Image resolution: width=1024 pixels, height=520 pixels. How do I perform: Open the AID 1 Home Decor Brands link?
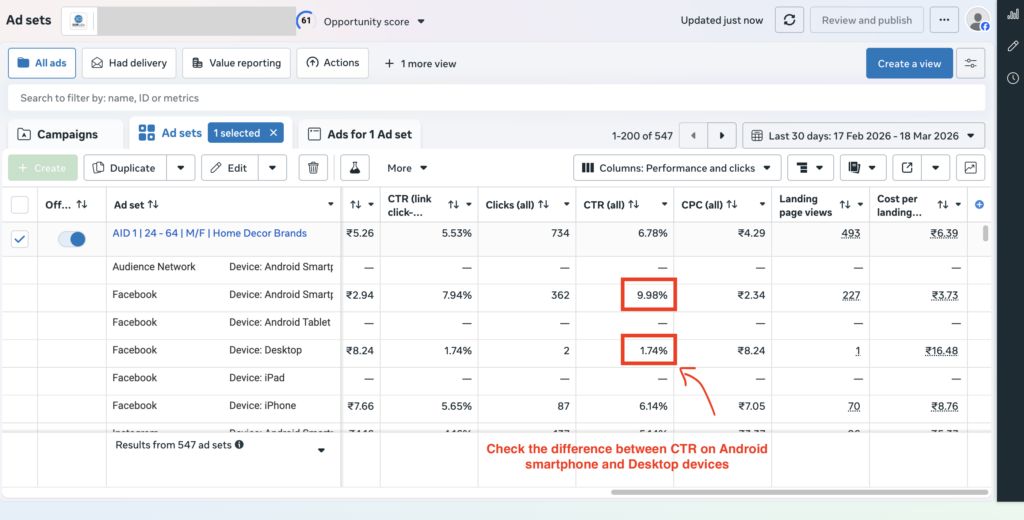tap(210, 233)
